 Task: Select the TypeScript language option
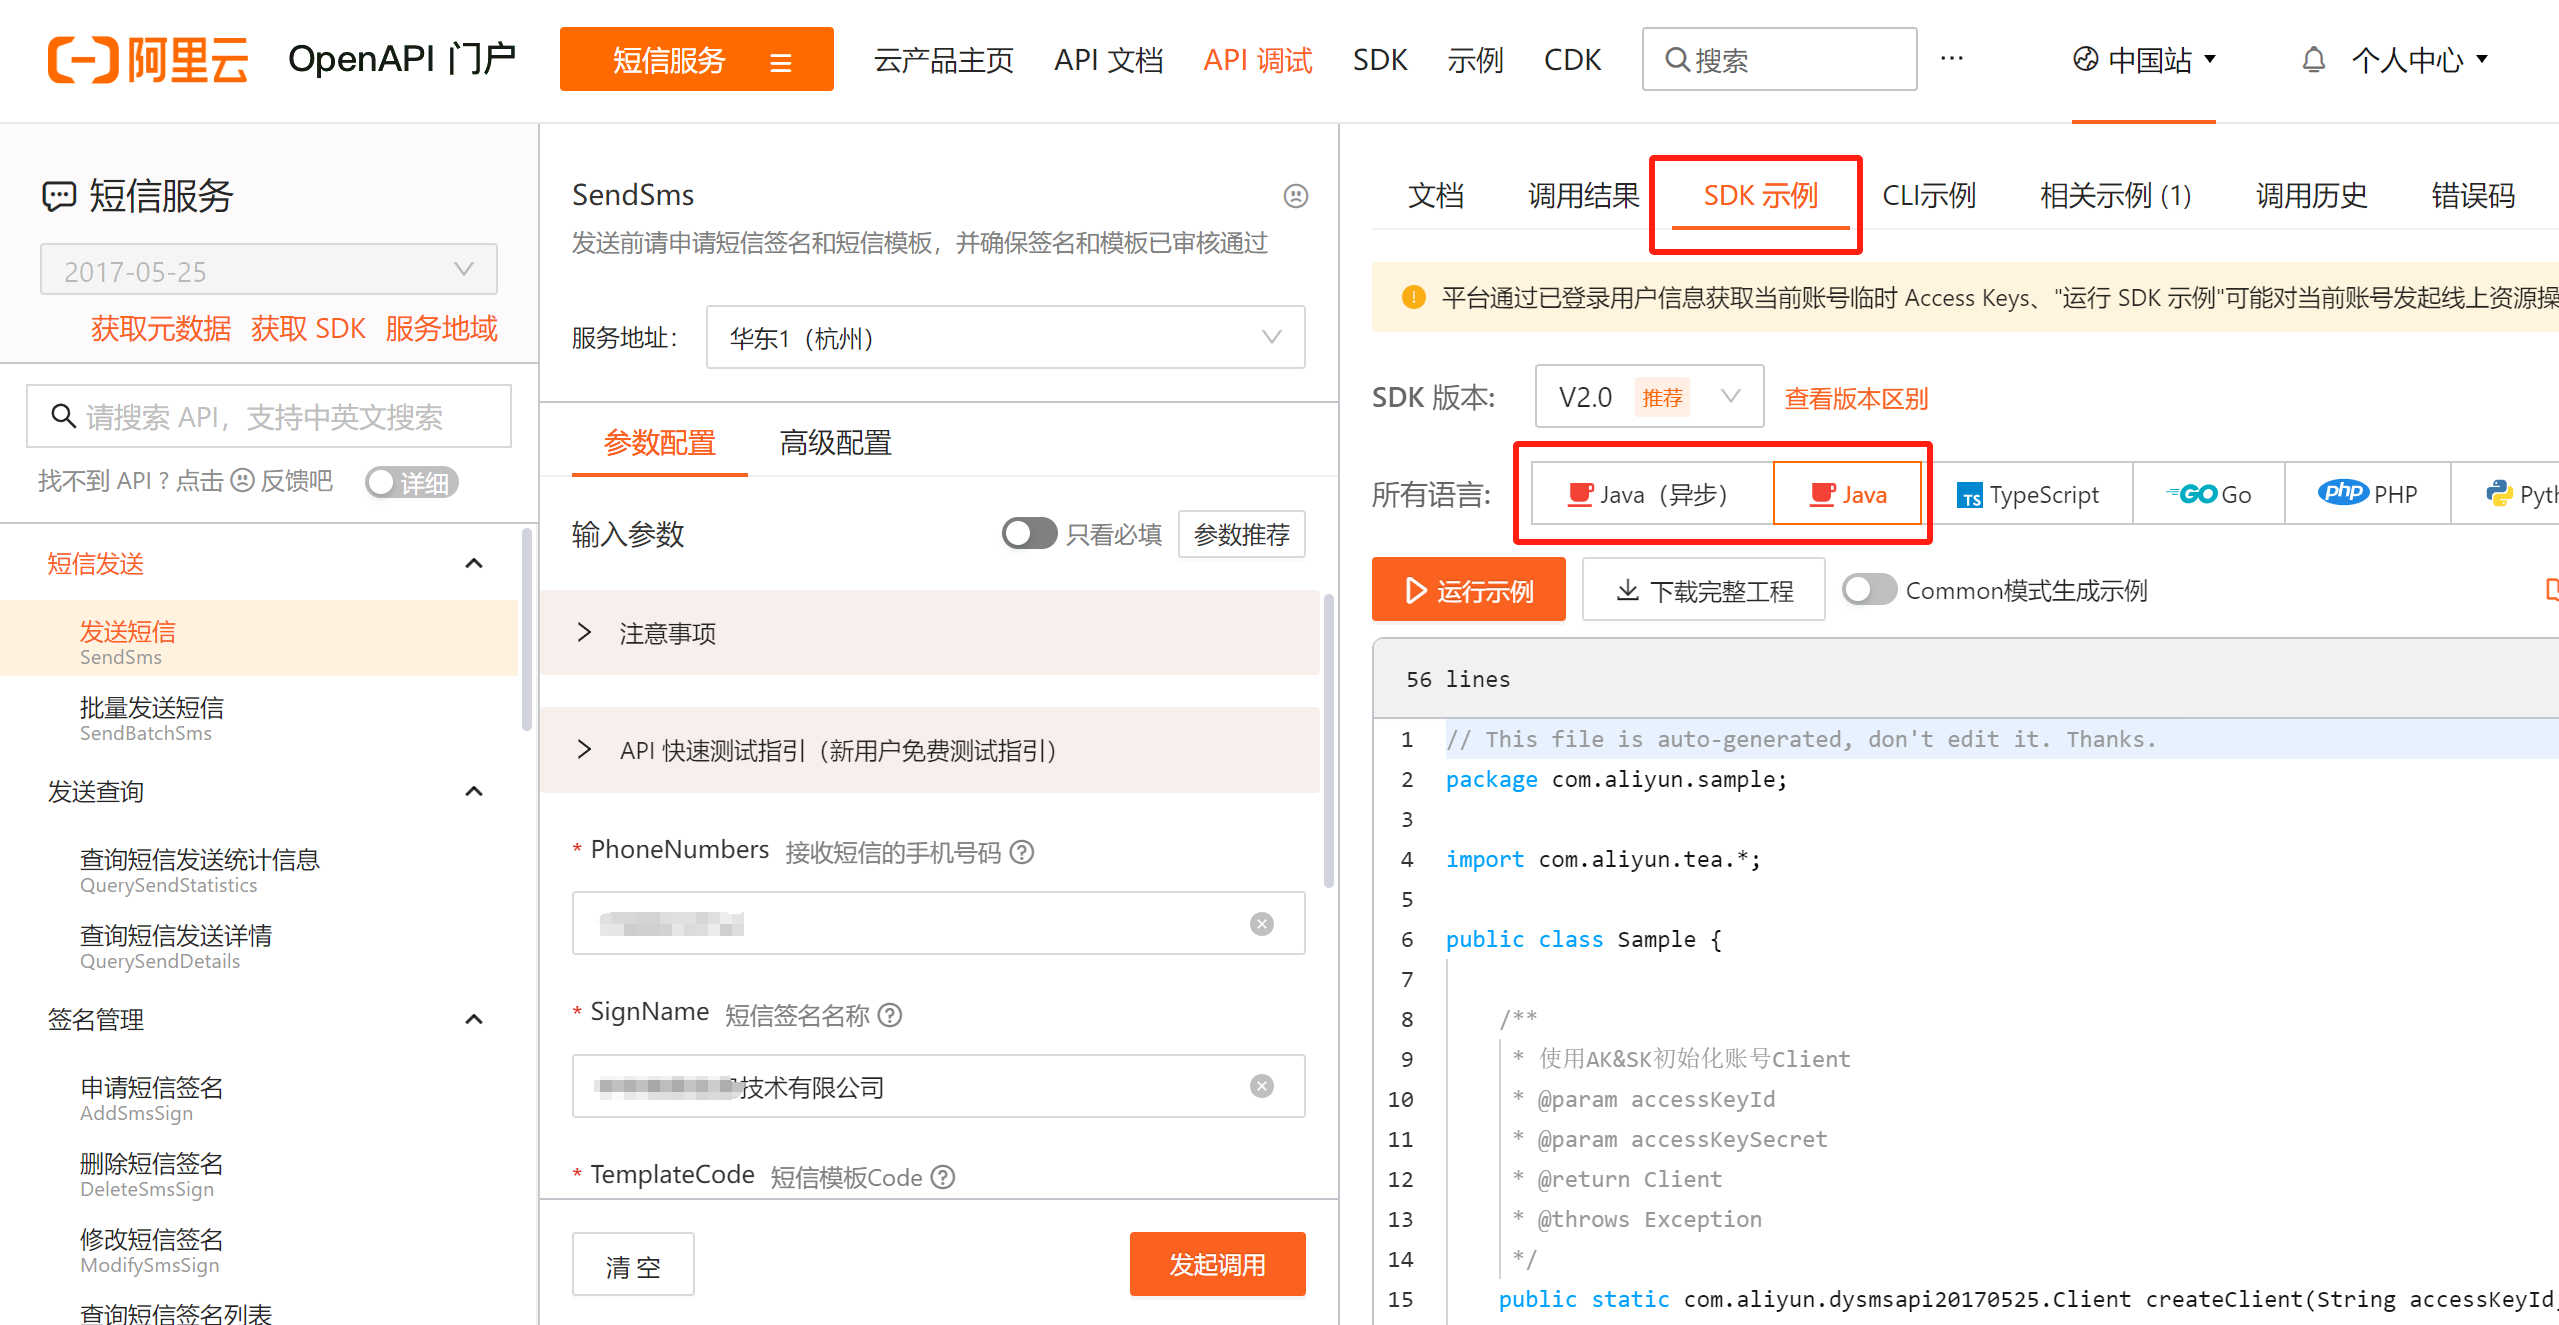tap(2027, 494)
